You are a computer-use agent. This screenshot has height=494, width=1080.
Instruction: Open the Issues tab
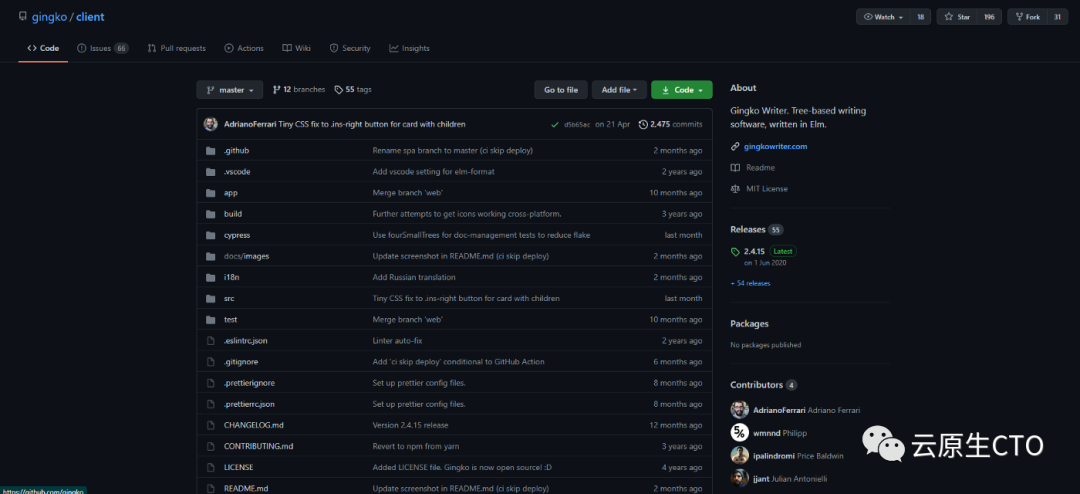[x=103, y=48]
